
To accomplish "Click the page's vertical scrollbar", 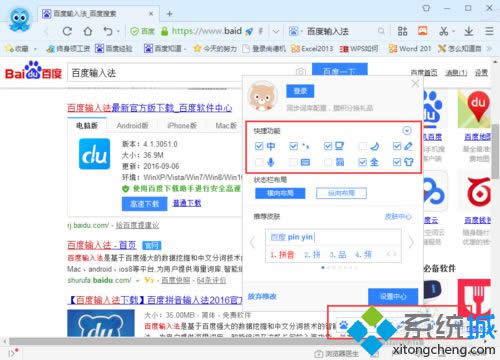I will (x=496, y=152).
